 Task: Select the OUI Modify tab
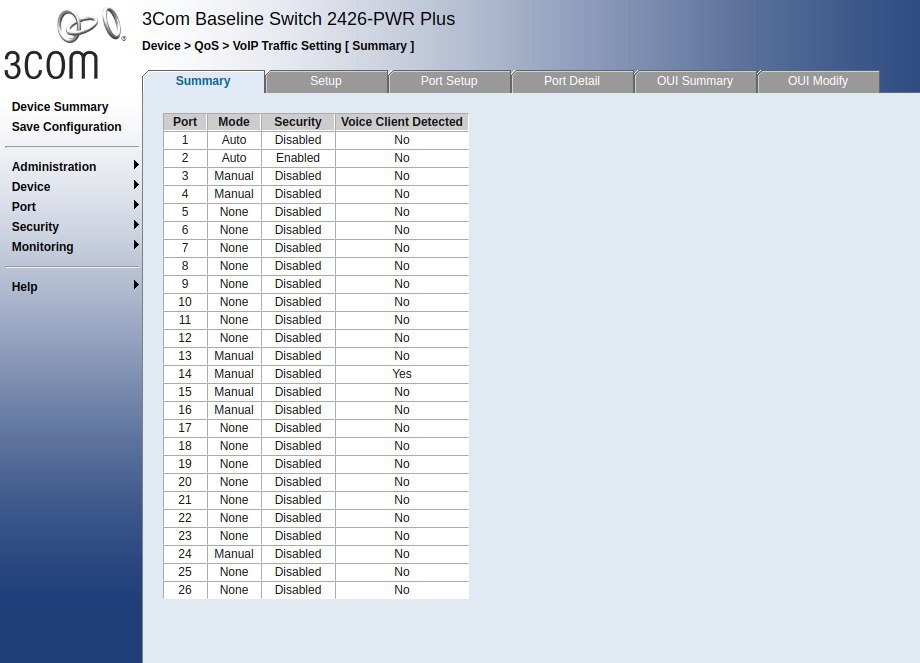[817, 81]
